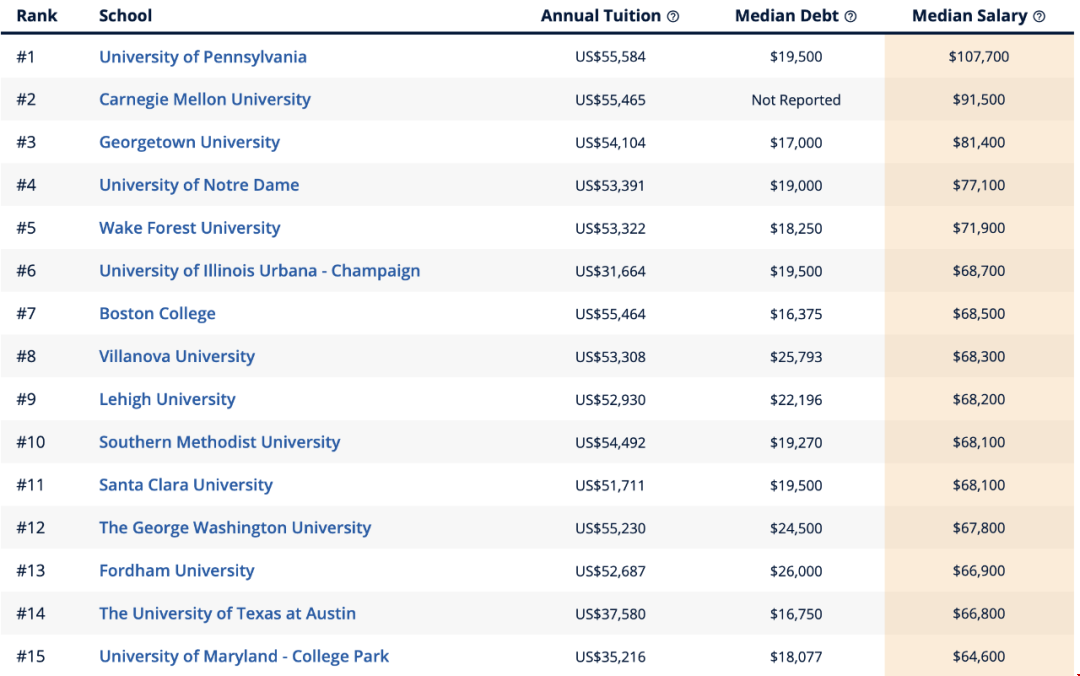Click the Median Debt help icon
The height and width of the screenshot is (676, 1080).
coord(851,17)
